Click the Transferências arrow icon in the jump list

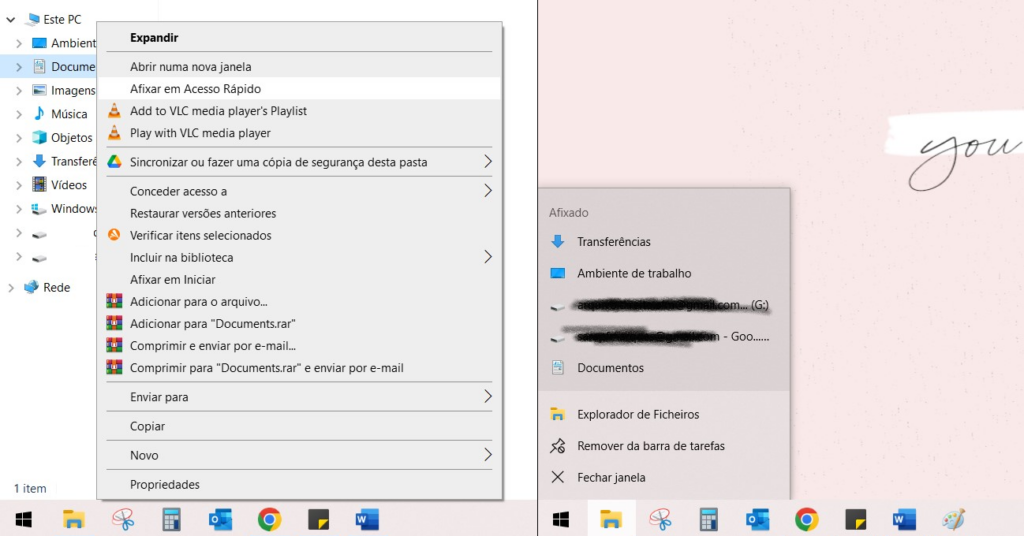click(x=558, y=242)
